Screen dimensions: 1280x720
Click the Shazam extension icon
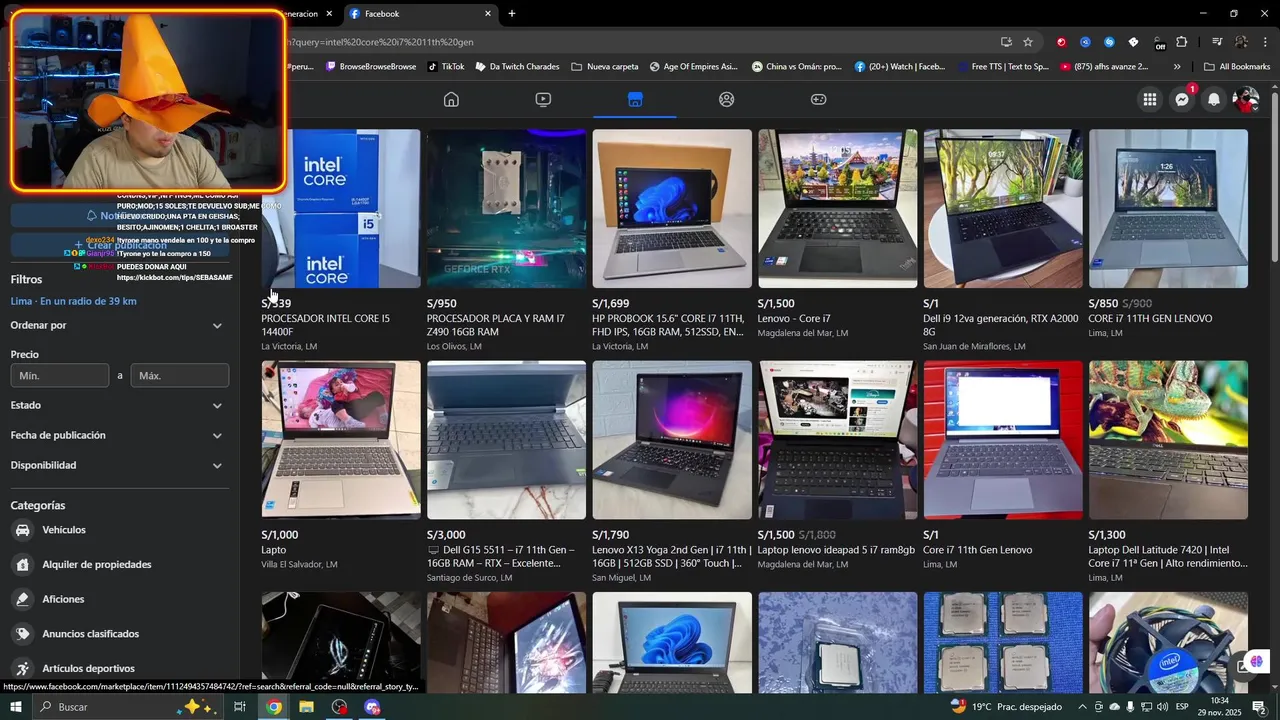point(1109,42)
